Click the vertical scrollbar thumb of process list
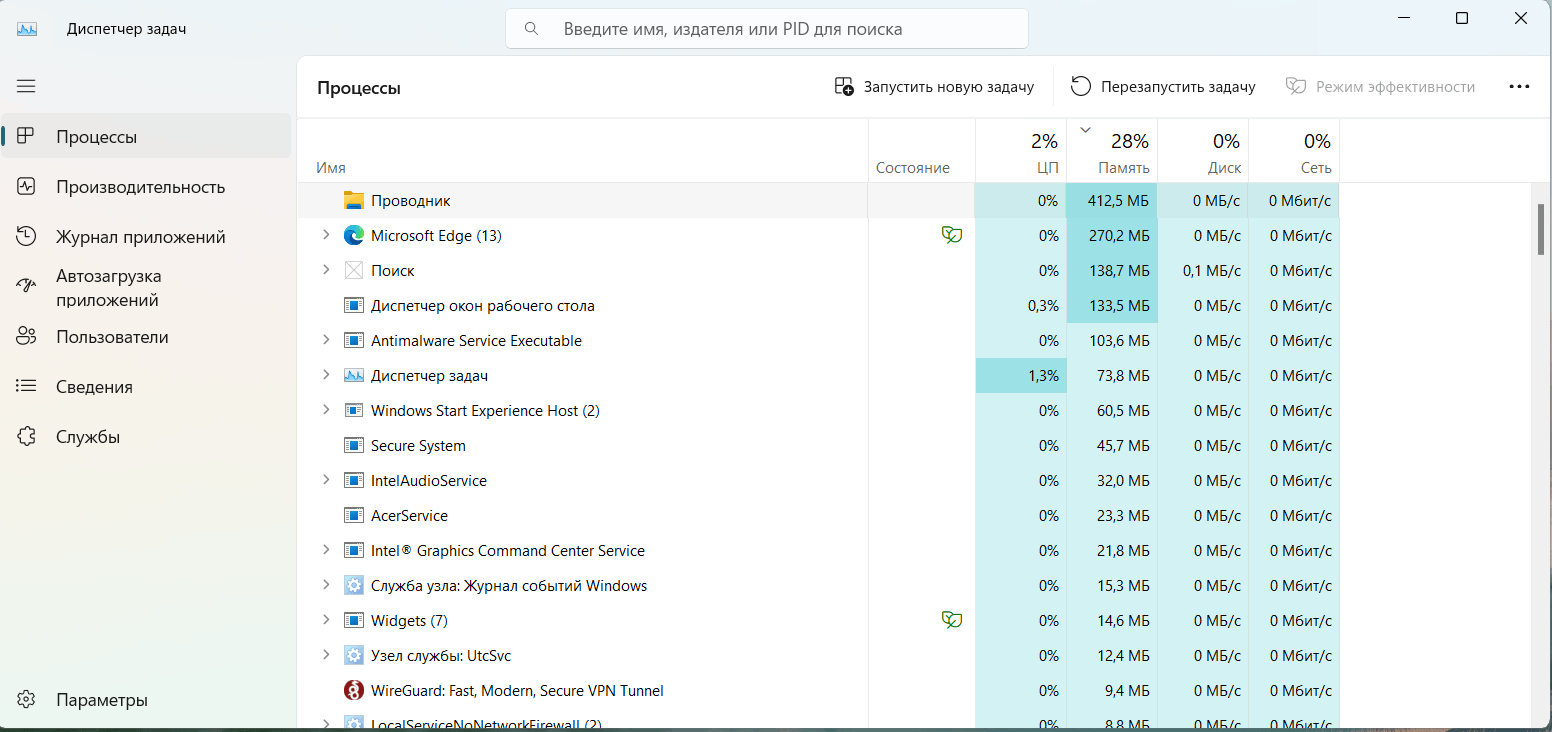Image resolution: width=1552 pixels, height=732 pixels. pyautogui.click(x=1541, y=229)
